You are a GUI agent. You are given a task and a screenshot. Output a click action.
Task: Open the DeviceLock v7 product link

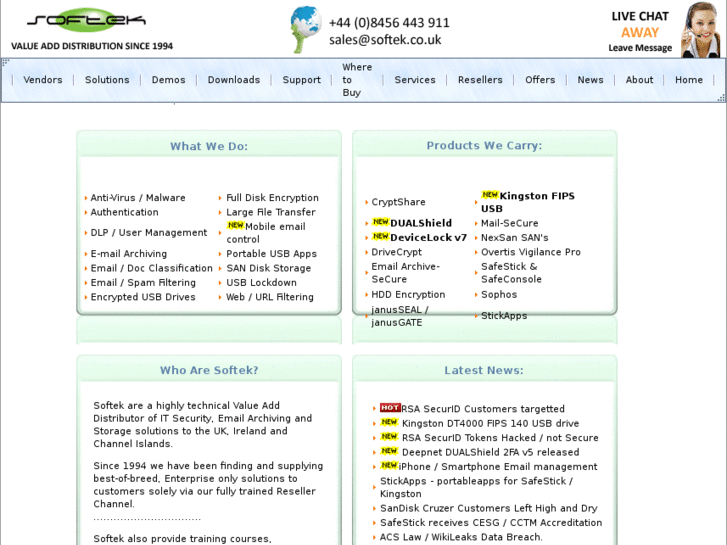(428, 237)
